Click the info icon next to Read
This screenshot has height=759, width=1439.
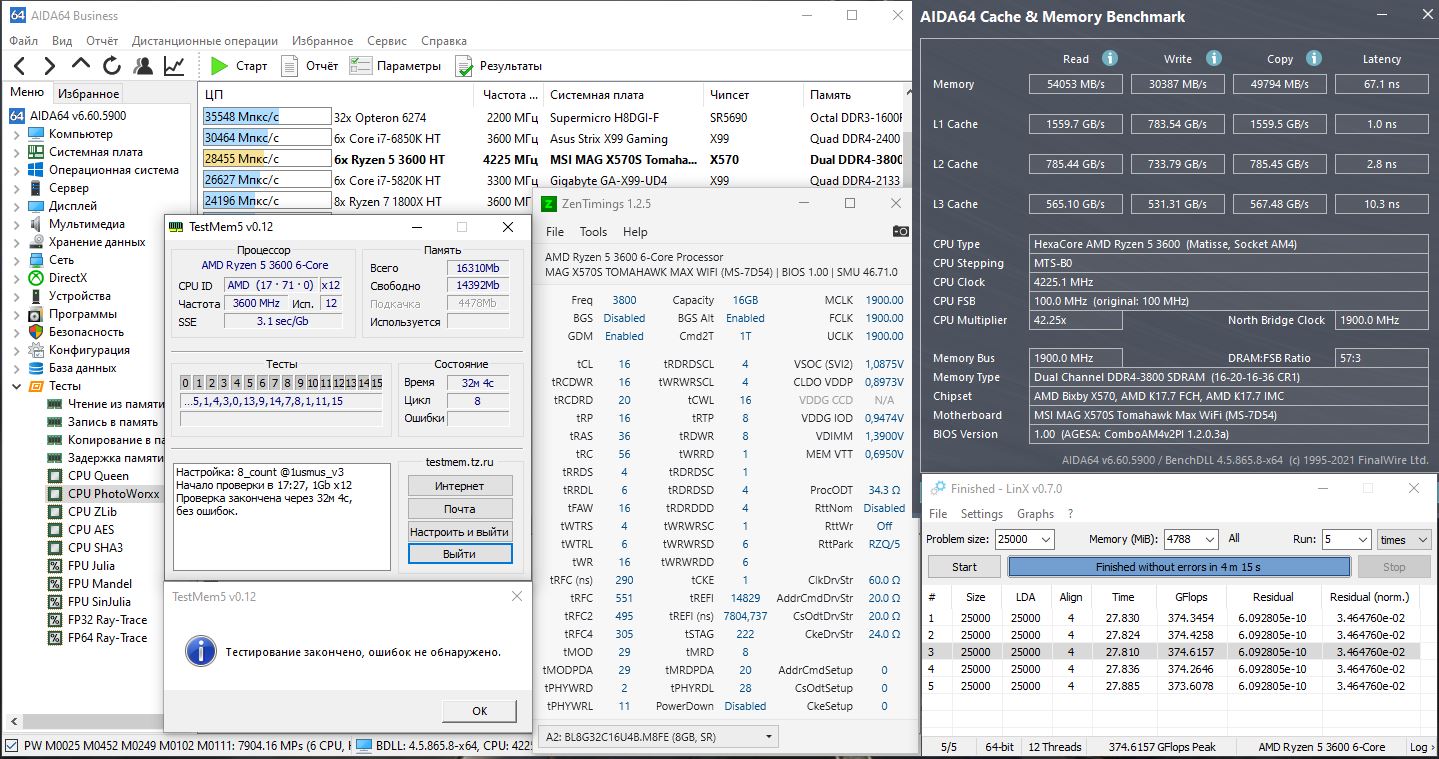pyautogui.click(x=1109, y=59)
